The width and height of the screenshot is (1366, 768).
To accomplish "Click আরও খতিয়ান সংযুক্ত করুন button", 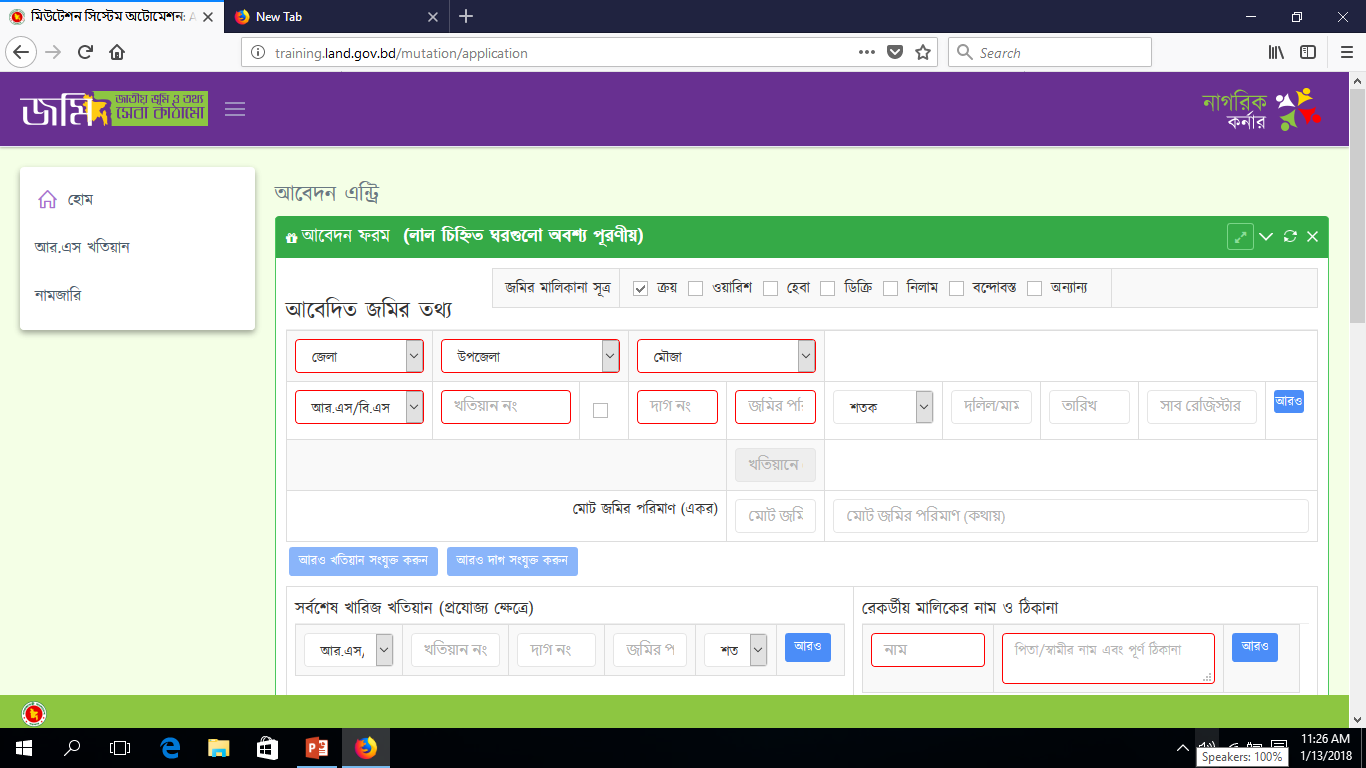I will (x=362, y=561).
